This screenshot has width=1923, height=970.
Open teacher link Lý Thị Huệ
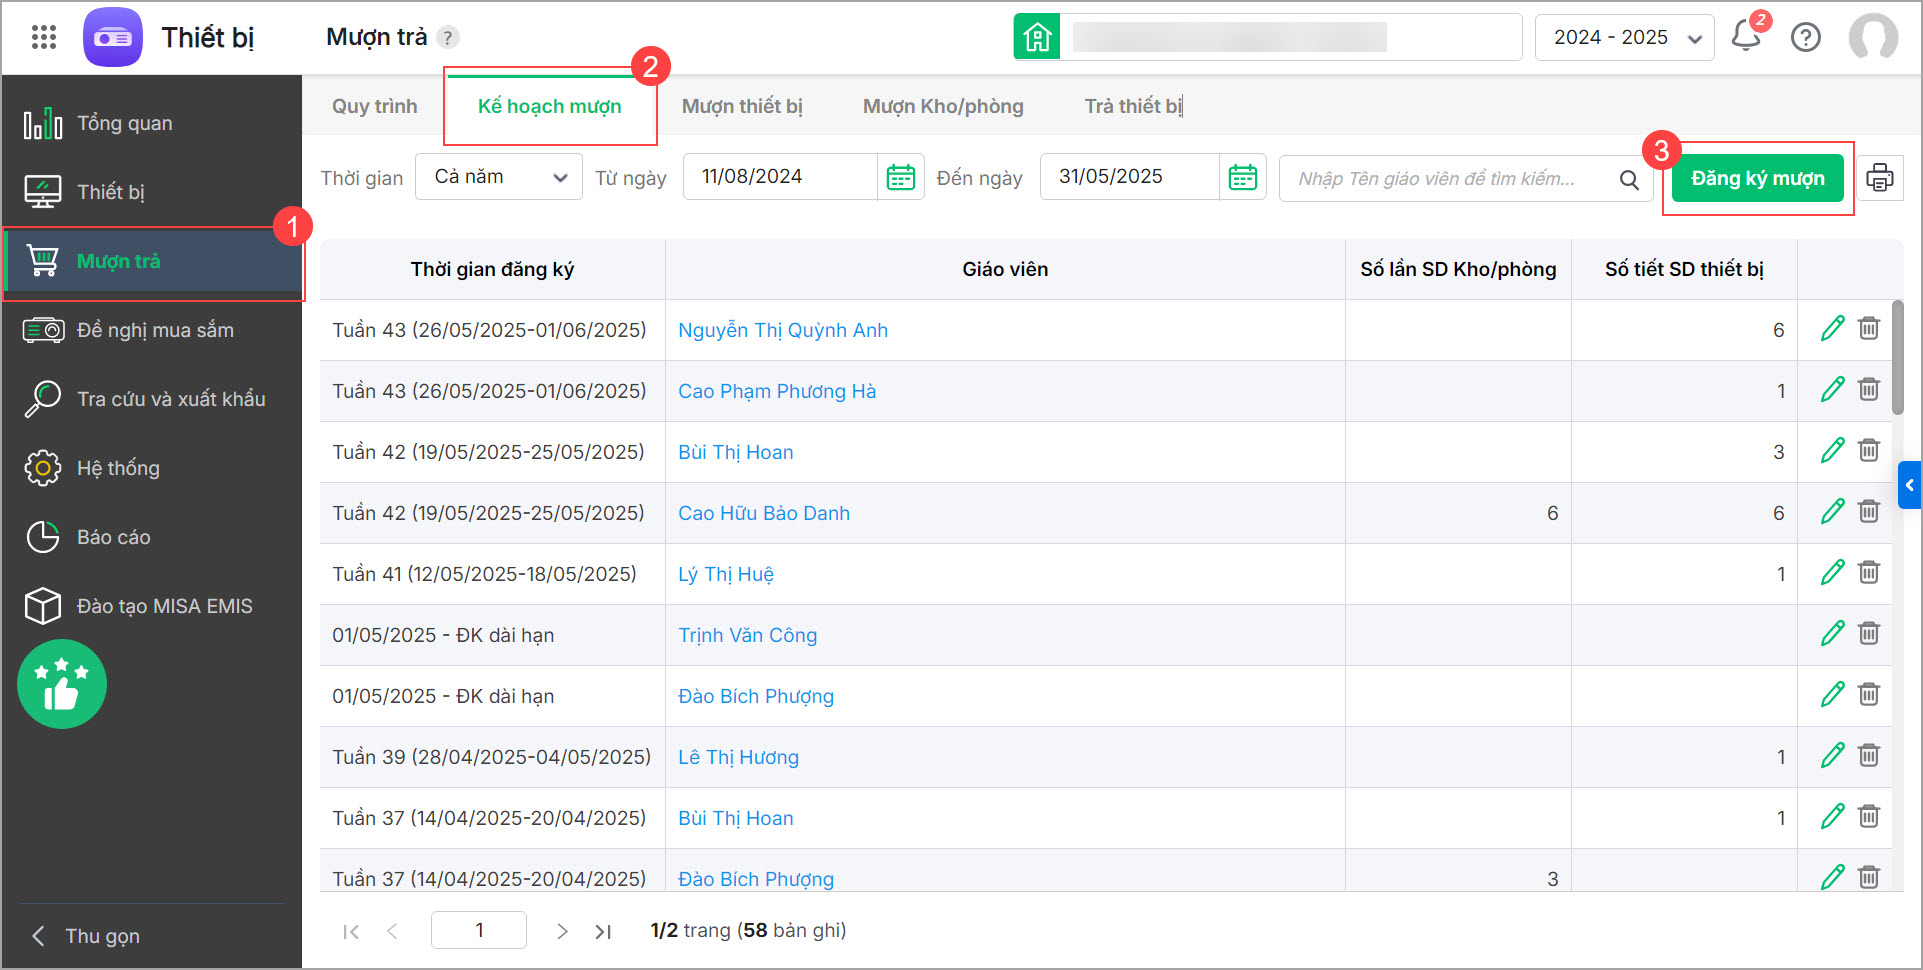click(x=726, y=574)
